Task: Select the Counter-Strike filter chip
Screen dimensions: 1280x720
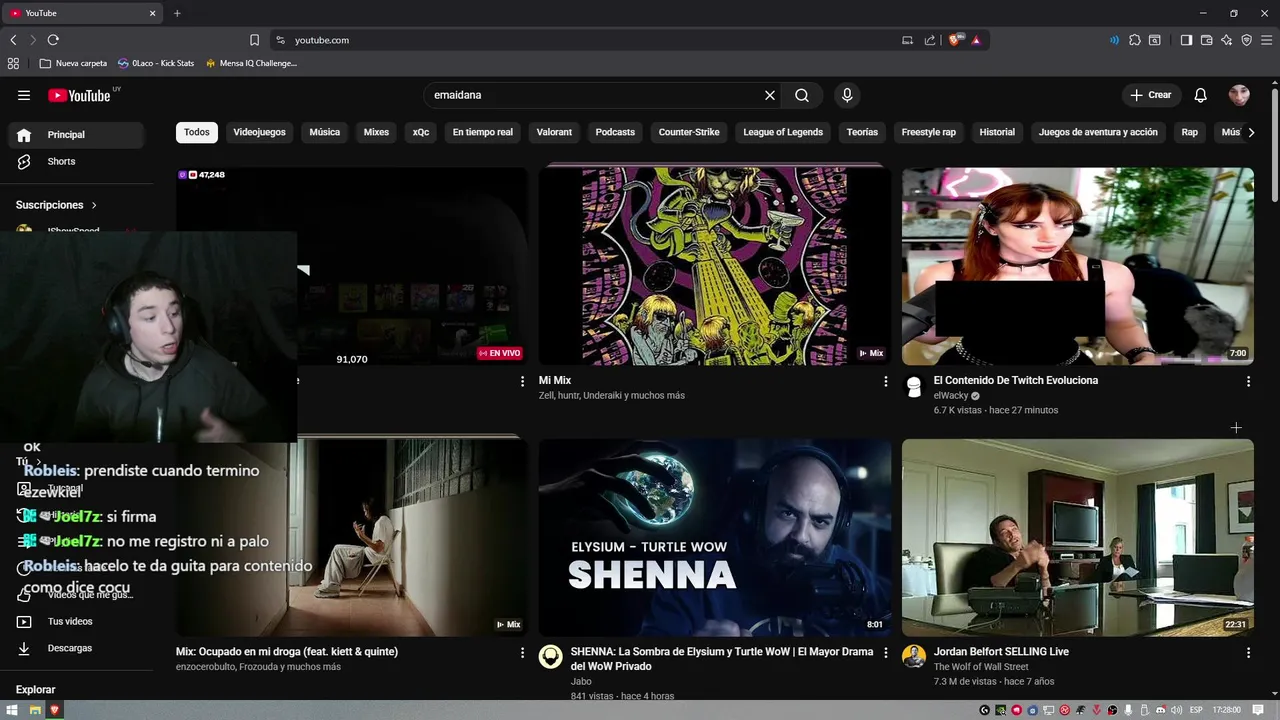Action: click(x=689, y=132)
